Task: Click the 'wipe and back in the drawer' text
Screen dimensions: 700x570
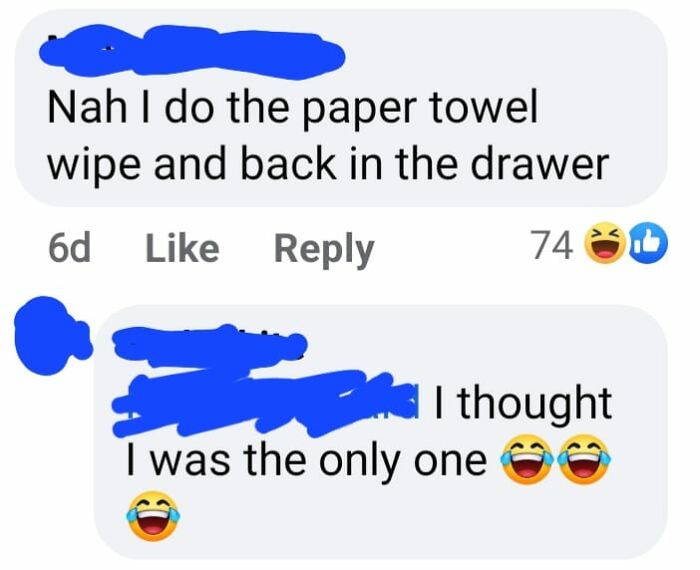Action: [328, 164]
